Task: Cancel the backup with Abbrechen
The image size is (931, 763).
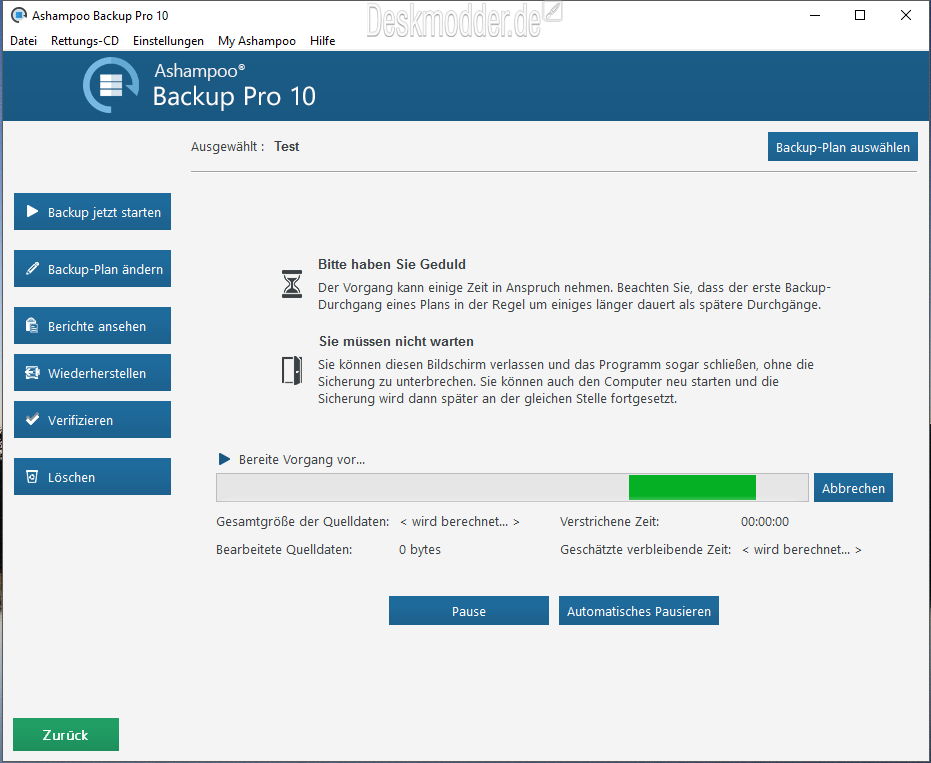Action: 853,487
